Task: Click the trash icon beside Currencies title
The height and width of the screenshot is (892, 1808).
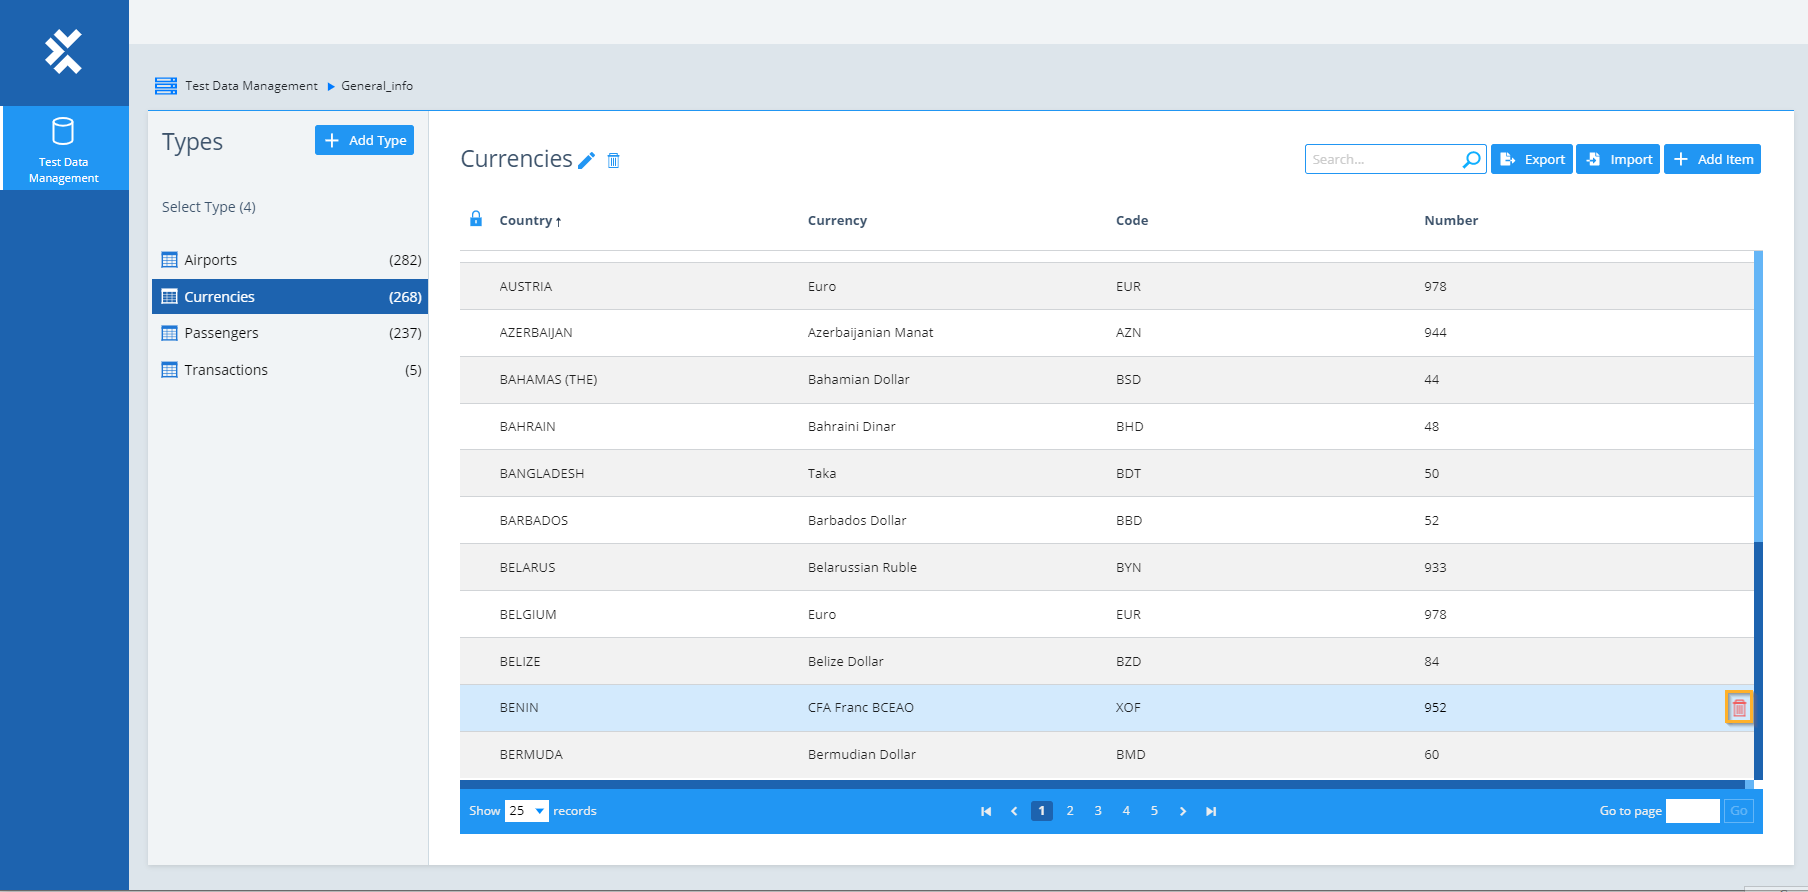Action: coord(614,160)
